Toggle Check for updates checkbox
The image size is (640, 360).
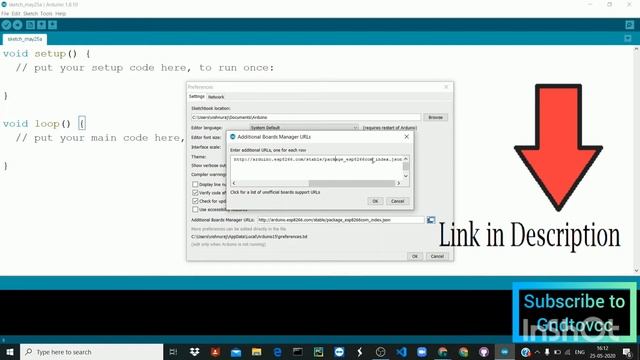pos(195,201)
